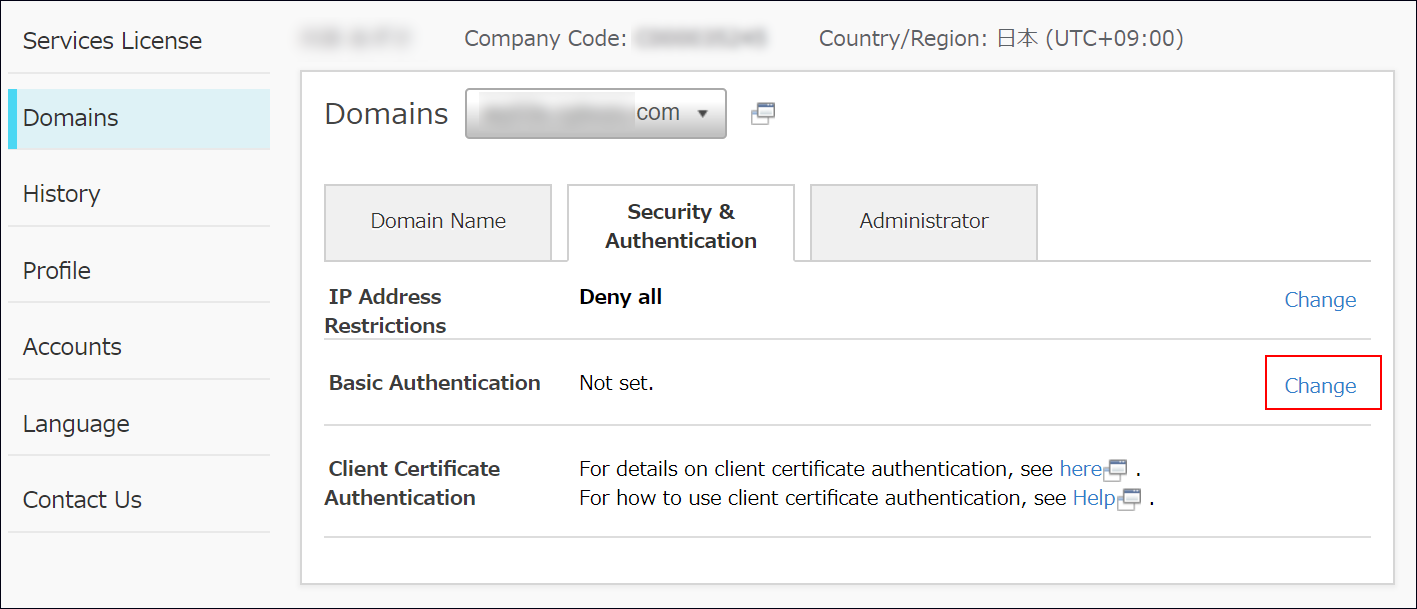
Task: Open the History section
Action: [x=61, y=194]
